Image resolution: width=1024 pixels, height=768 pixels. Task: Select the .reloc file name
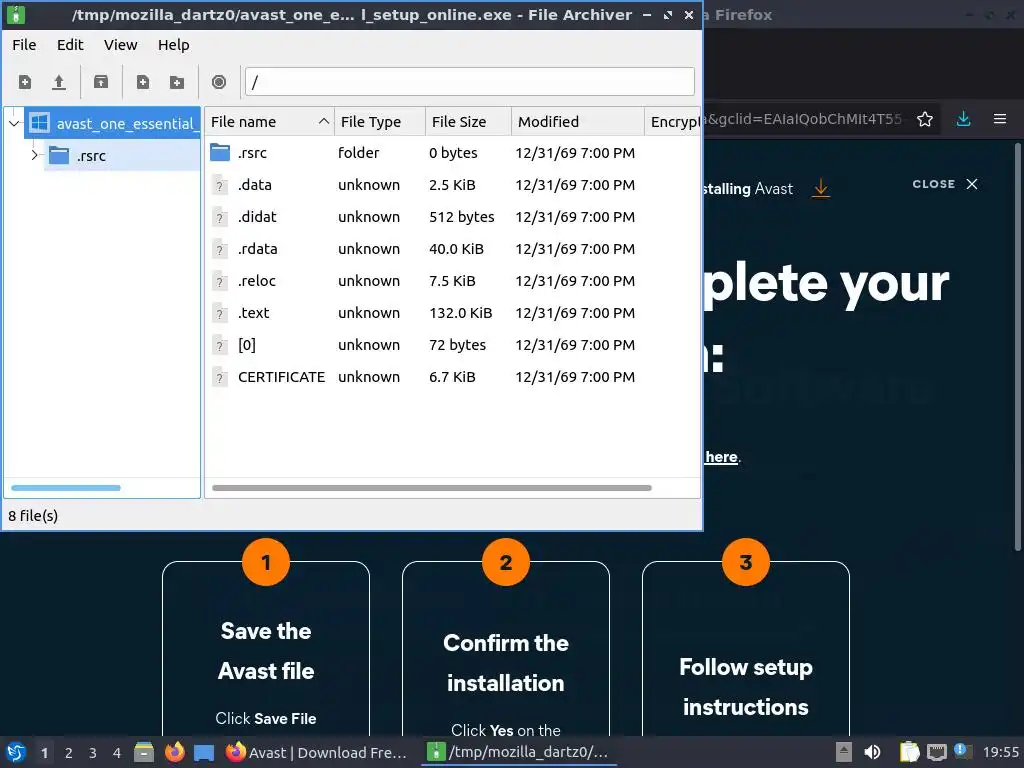(x=257, y=281)
